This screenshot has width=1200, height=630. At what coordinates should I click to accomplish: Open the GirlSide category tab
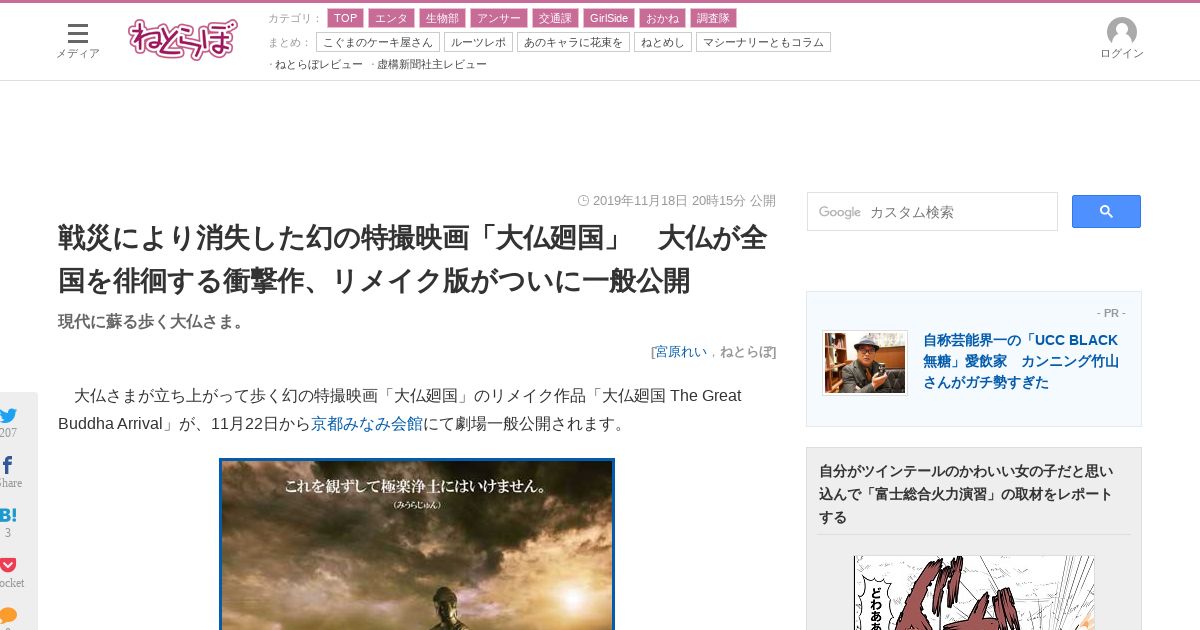[x=609, y=18]
